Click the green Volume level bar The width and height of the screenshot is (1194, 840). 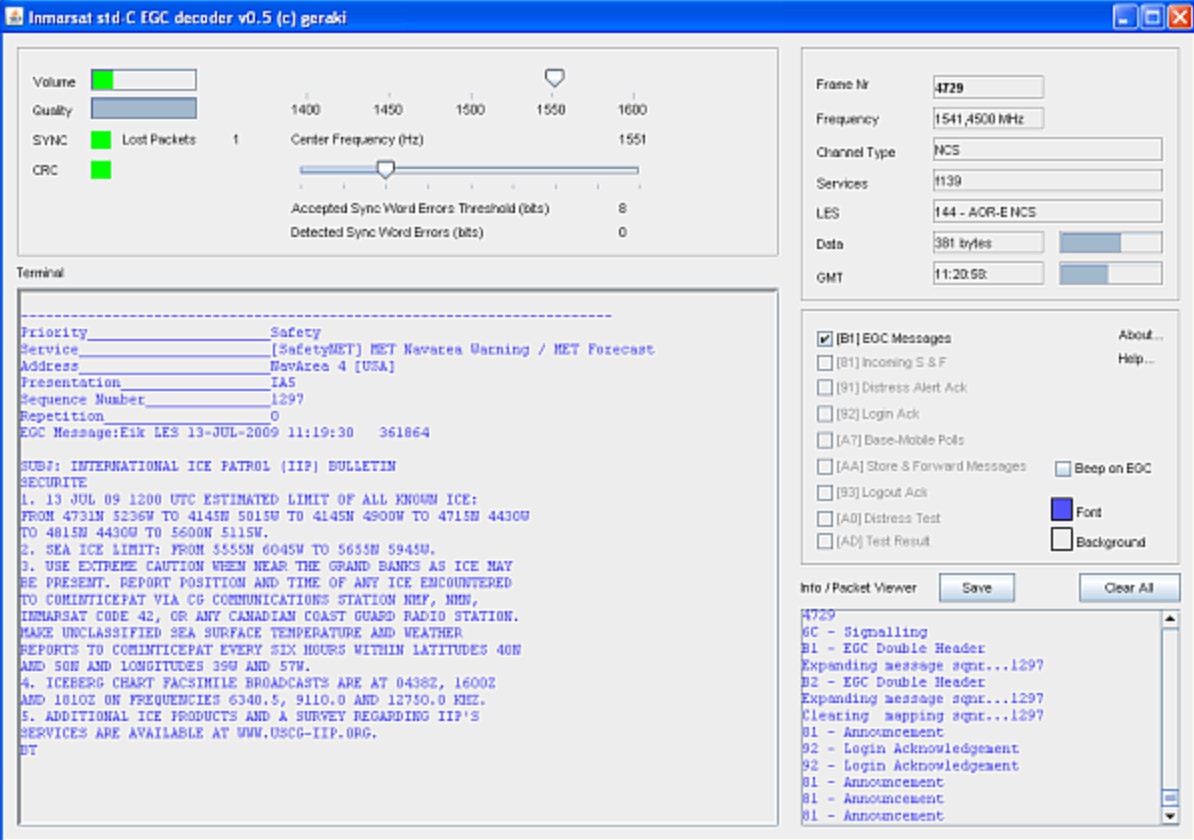[x=103, y=81]
